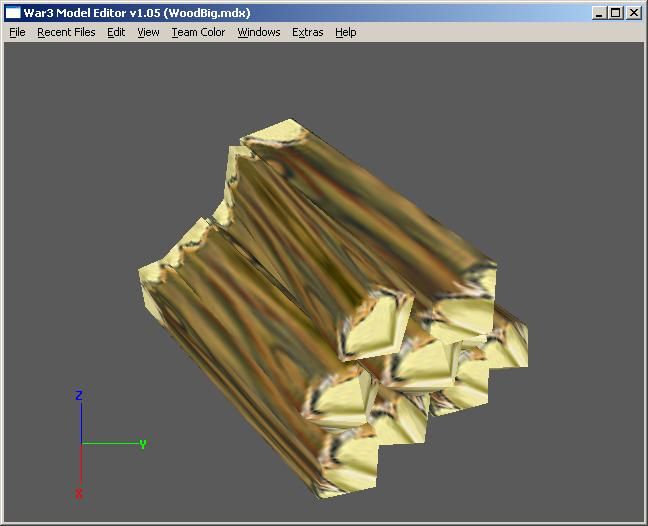
Task: Click the WoodBig log model in viewport
Action: click(331, 310)
